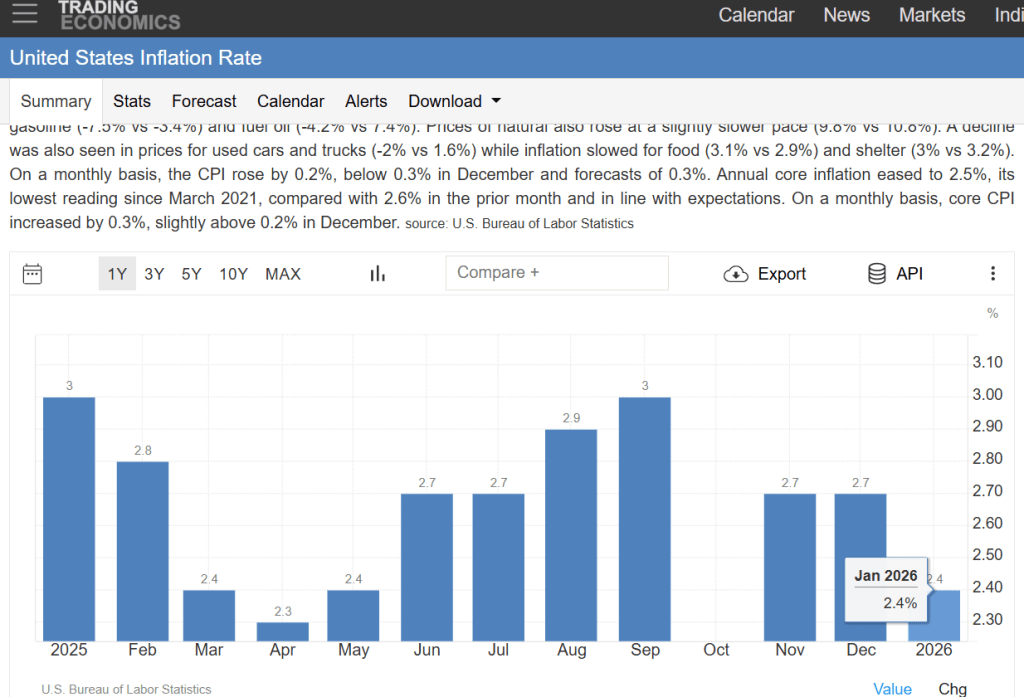Click the API database icon

point(877,274)
